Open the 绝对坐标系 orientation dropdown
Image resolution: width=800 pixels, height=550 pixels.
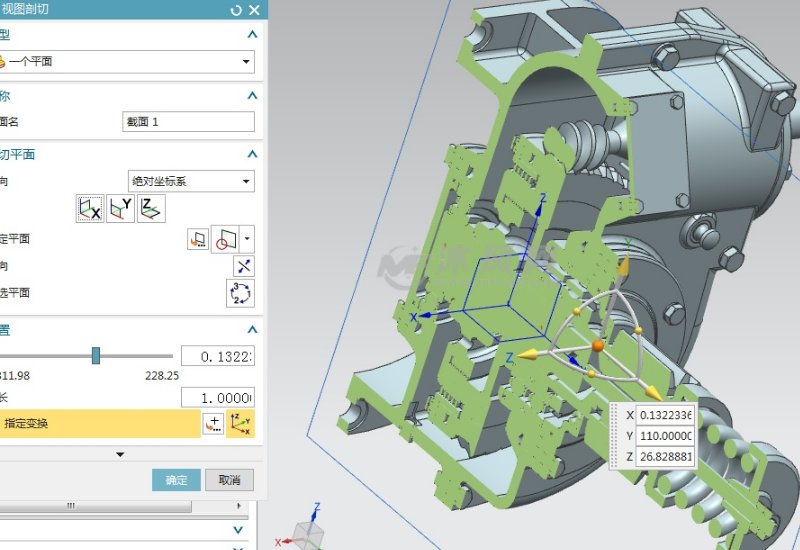pos(247,181)
